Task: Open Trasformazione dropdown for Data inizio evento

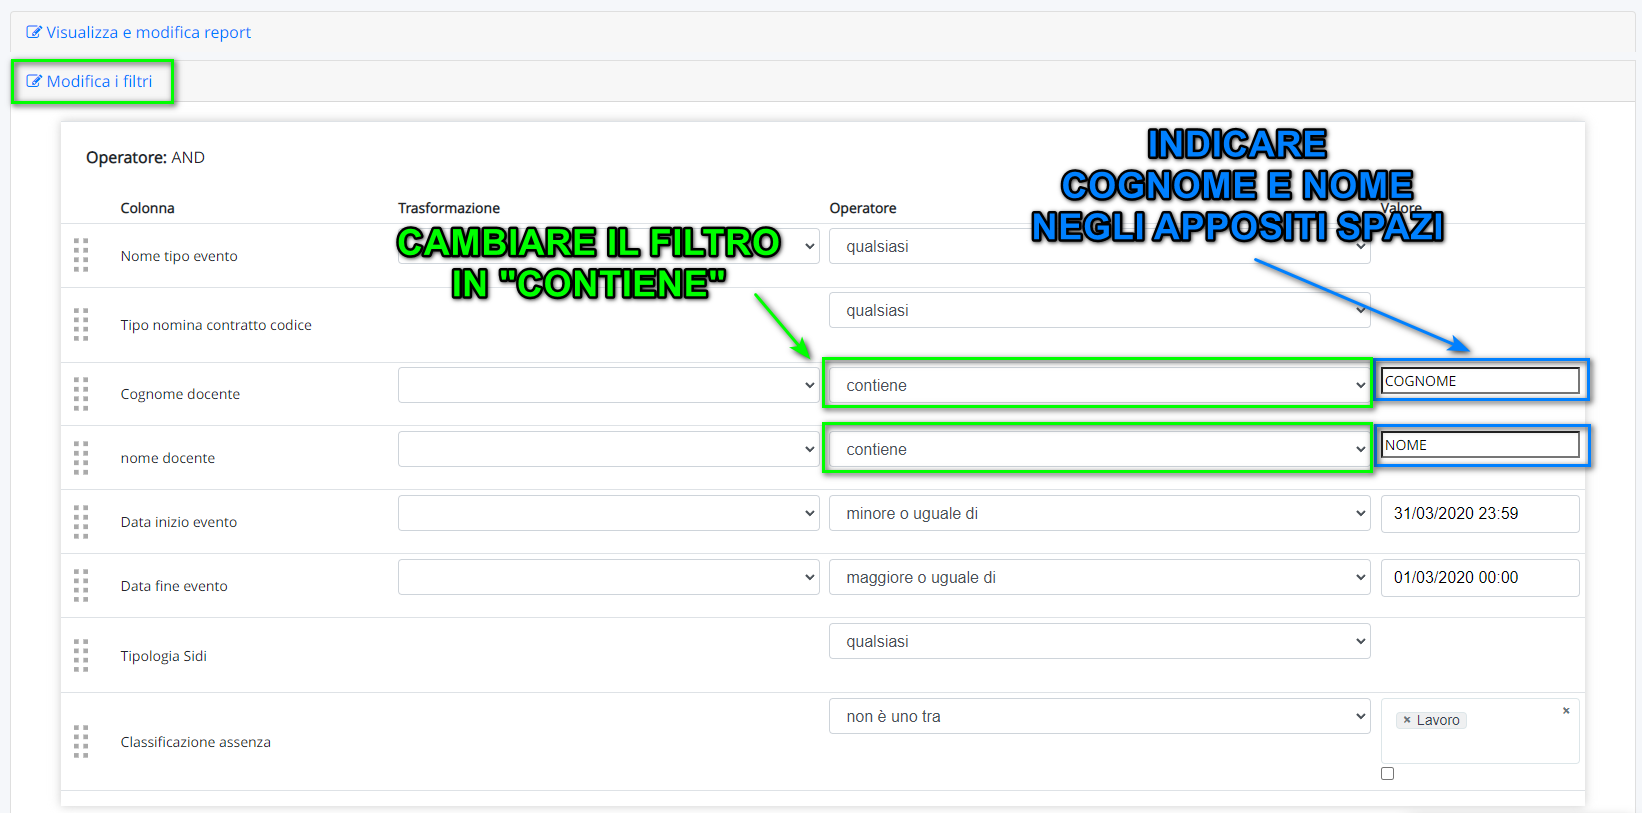Action: tap(608, 513)
